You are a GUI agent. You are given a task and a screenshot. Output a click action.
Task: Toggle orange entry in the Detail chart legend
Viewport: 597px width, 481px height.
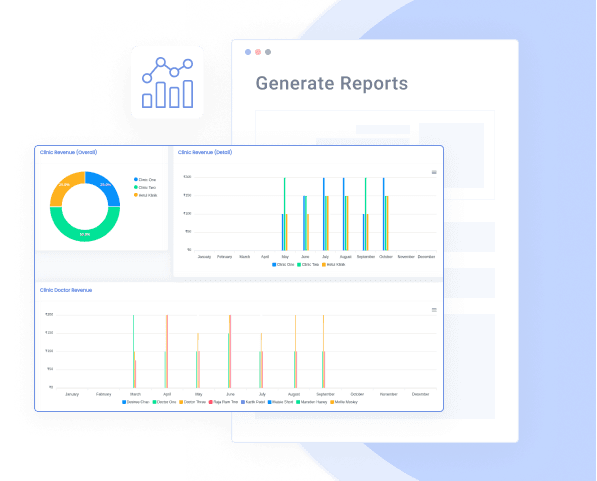pyautogui.click(x=334, y=265)
